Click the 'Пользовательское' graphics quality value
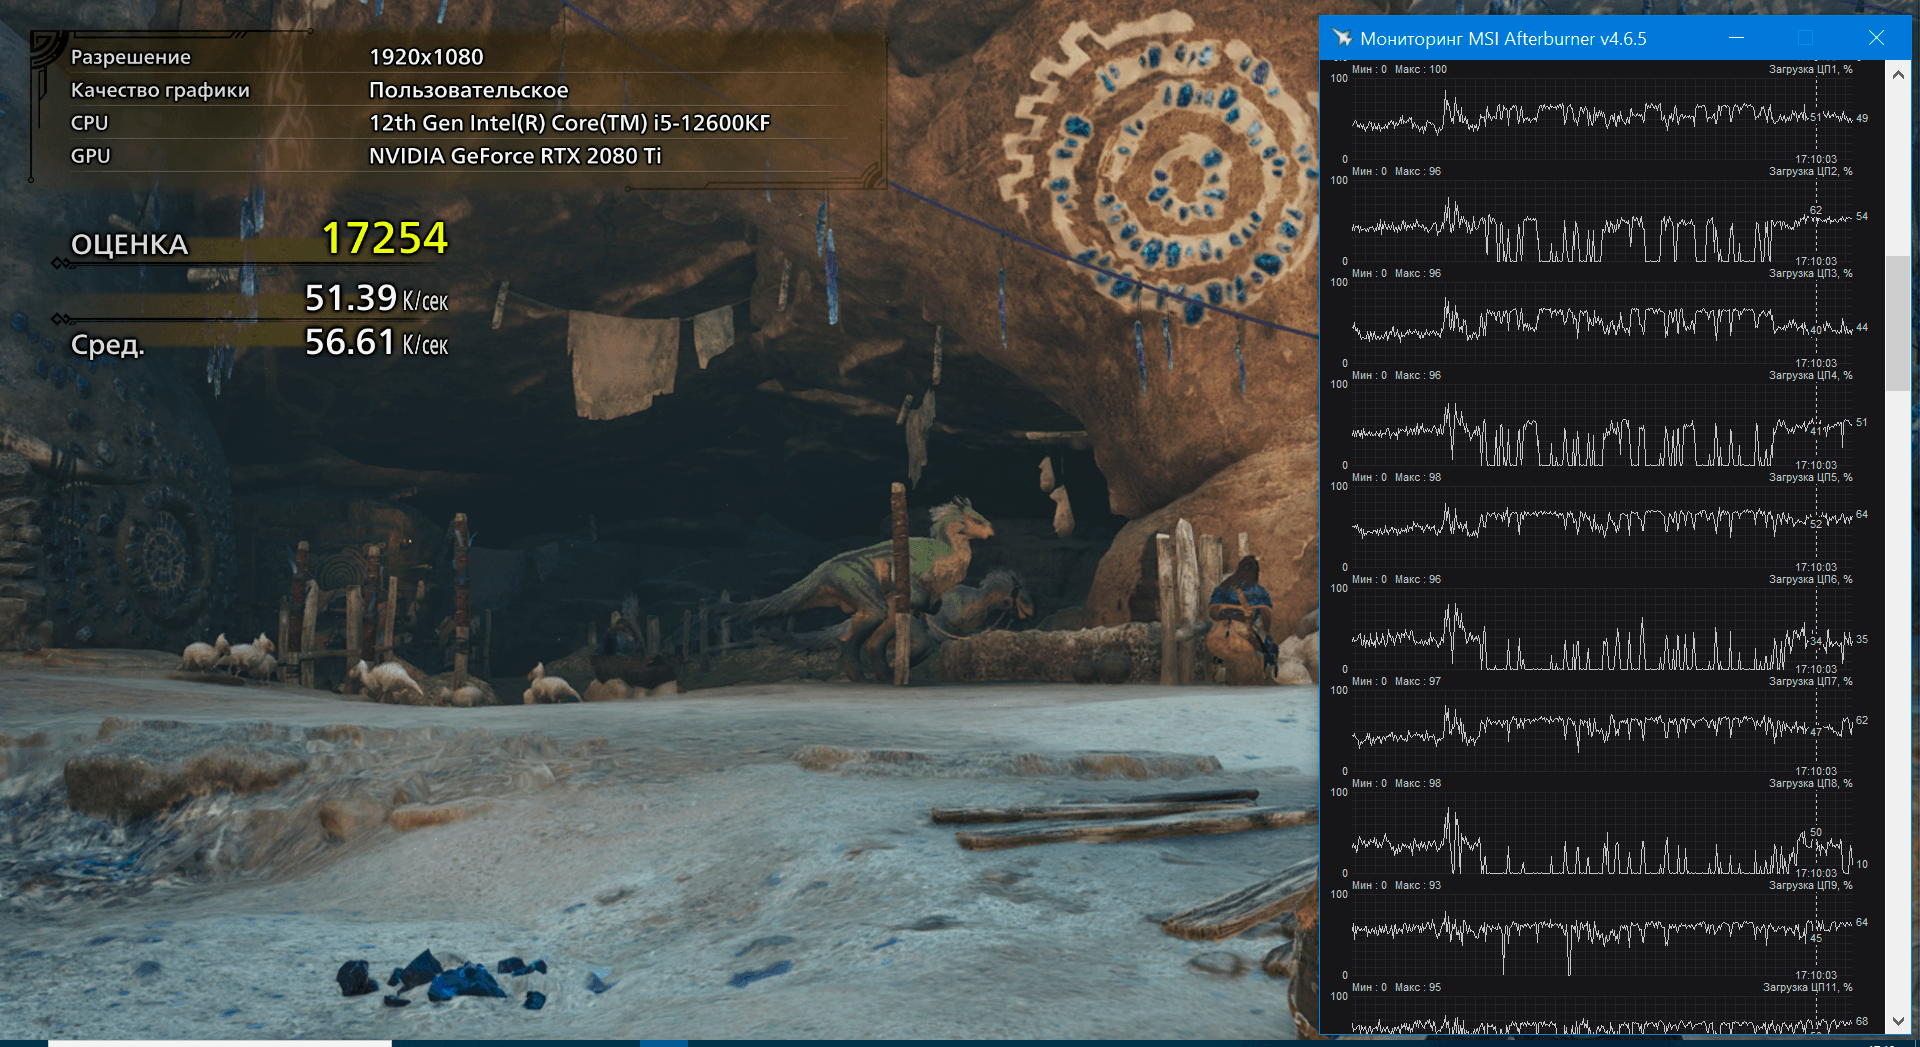This screenshot has height=1047, width=1920. [x=468, y=90]
